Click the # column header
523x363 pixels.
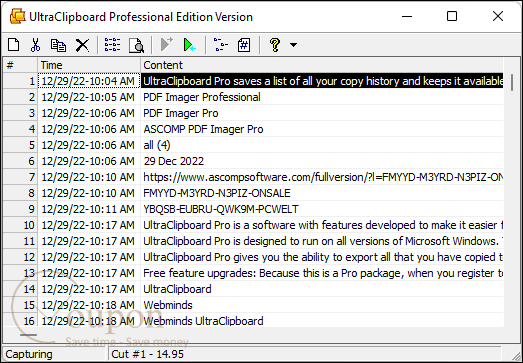(20, 65)
